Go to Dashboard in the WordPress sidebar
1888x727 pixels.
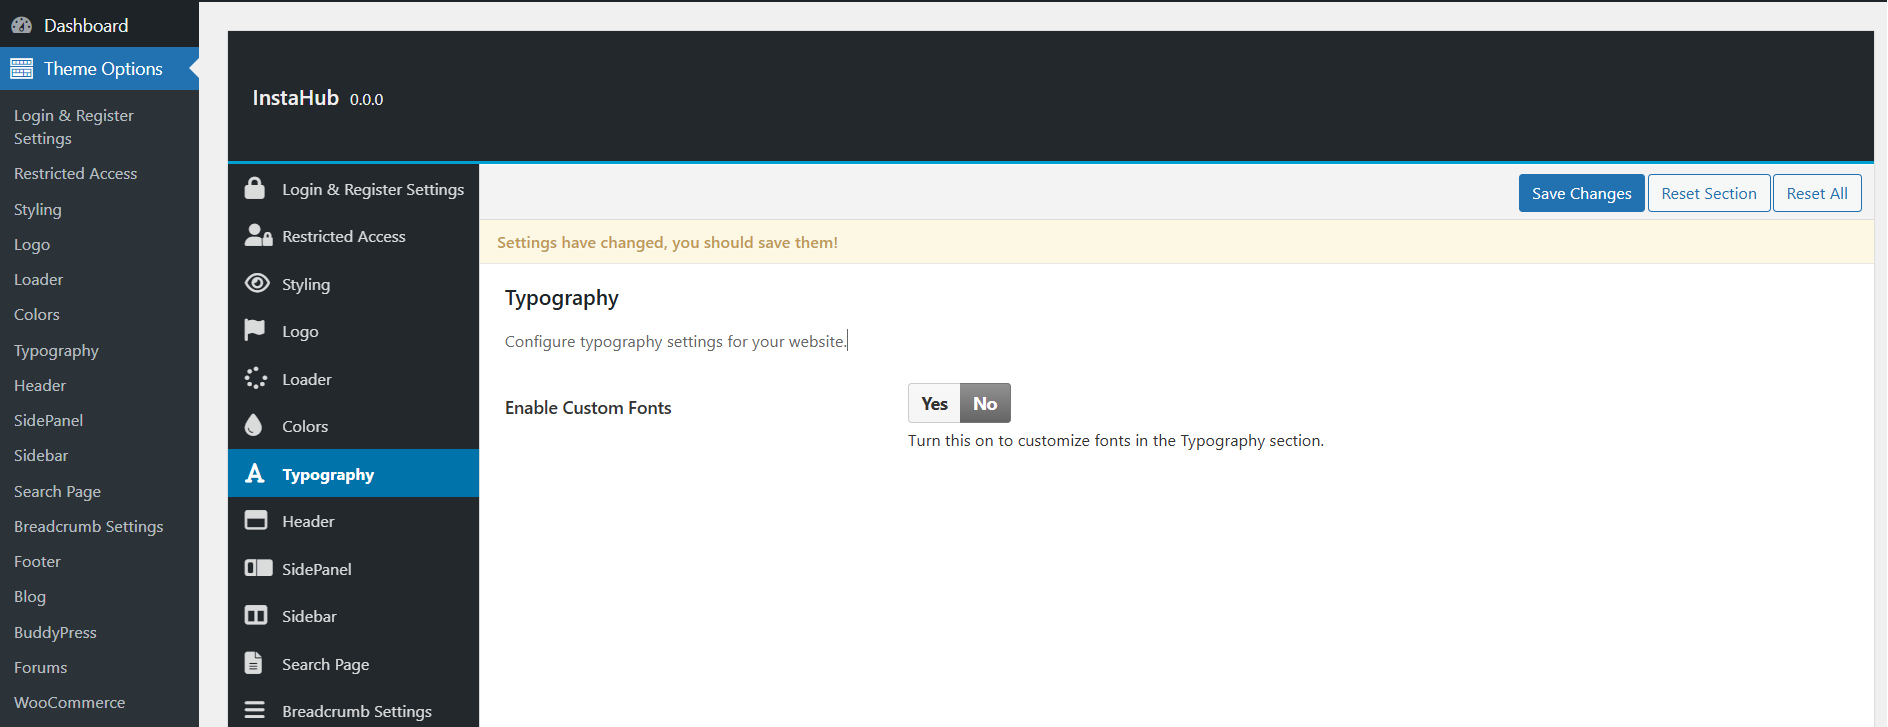[x=86, y=26]
